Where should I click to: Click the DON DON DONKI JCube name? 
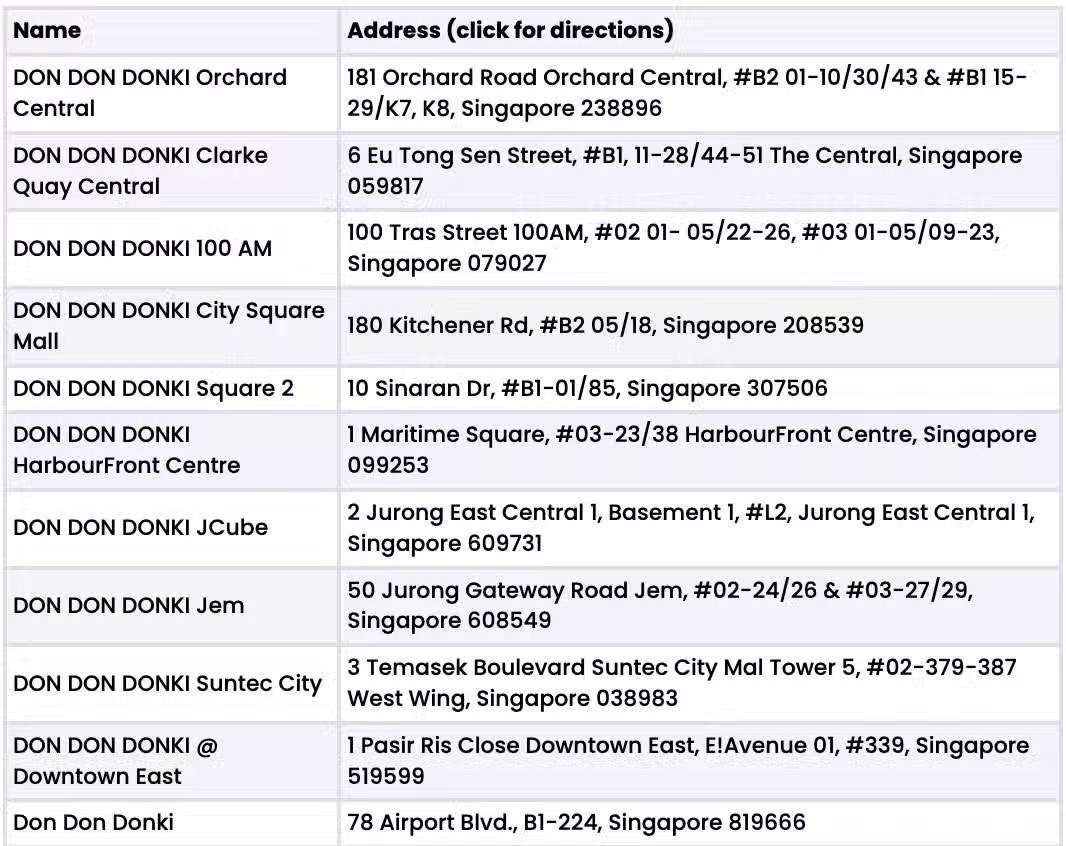pyautogui.click(x=140, y=528)
